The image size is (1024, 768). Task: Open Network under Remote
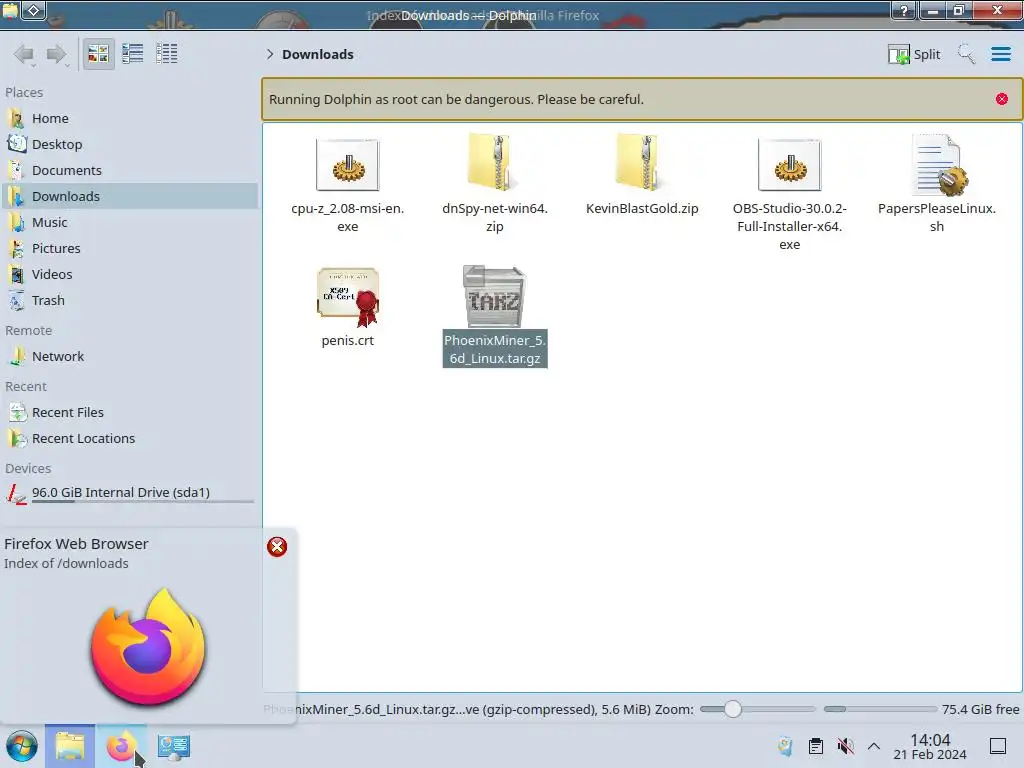[131, 357]
